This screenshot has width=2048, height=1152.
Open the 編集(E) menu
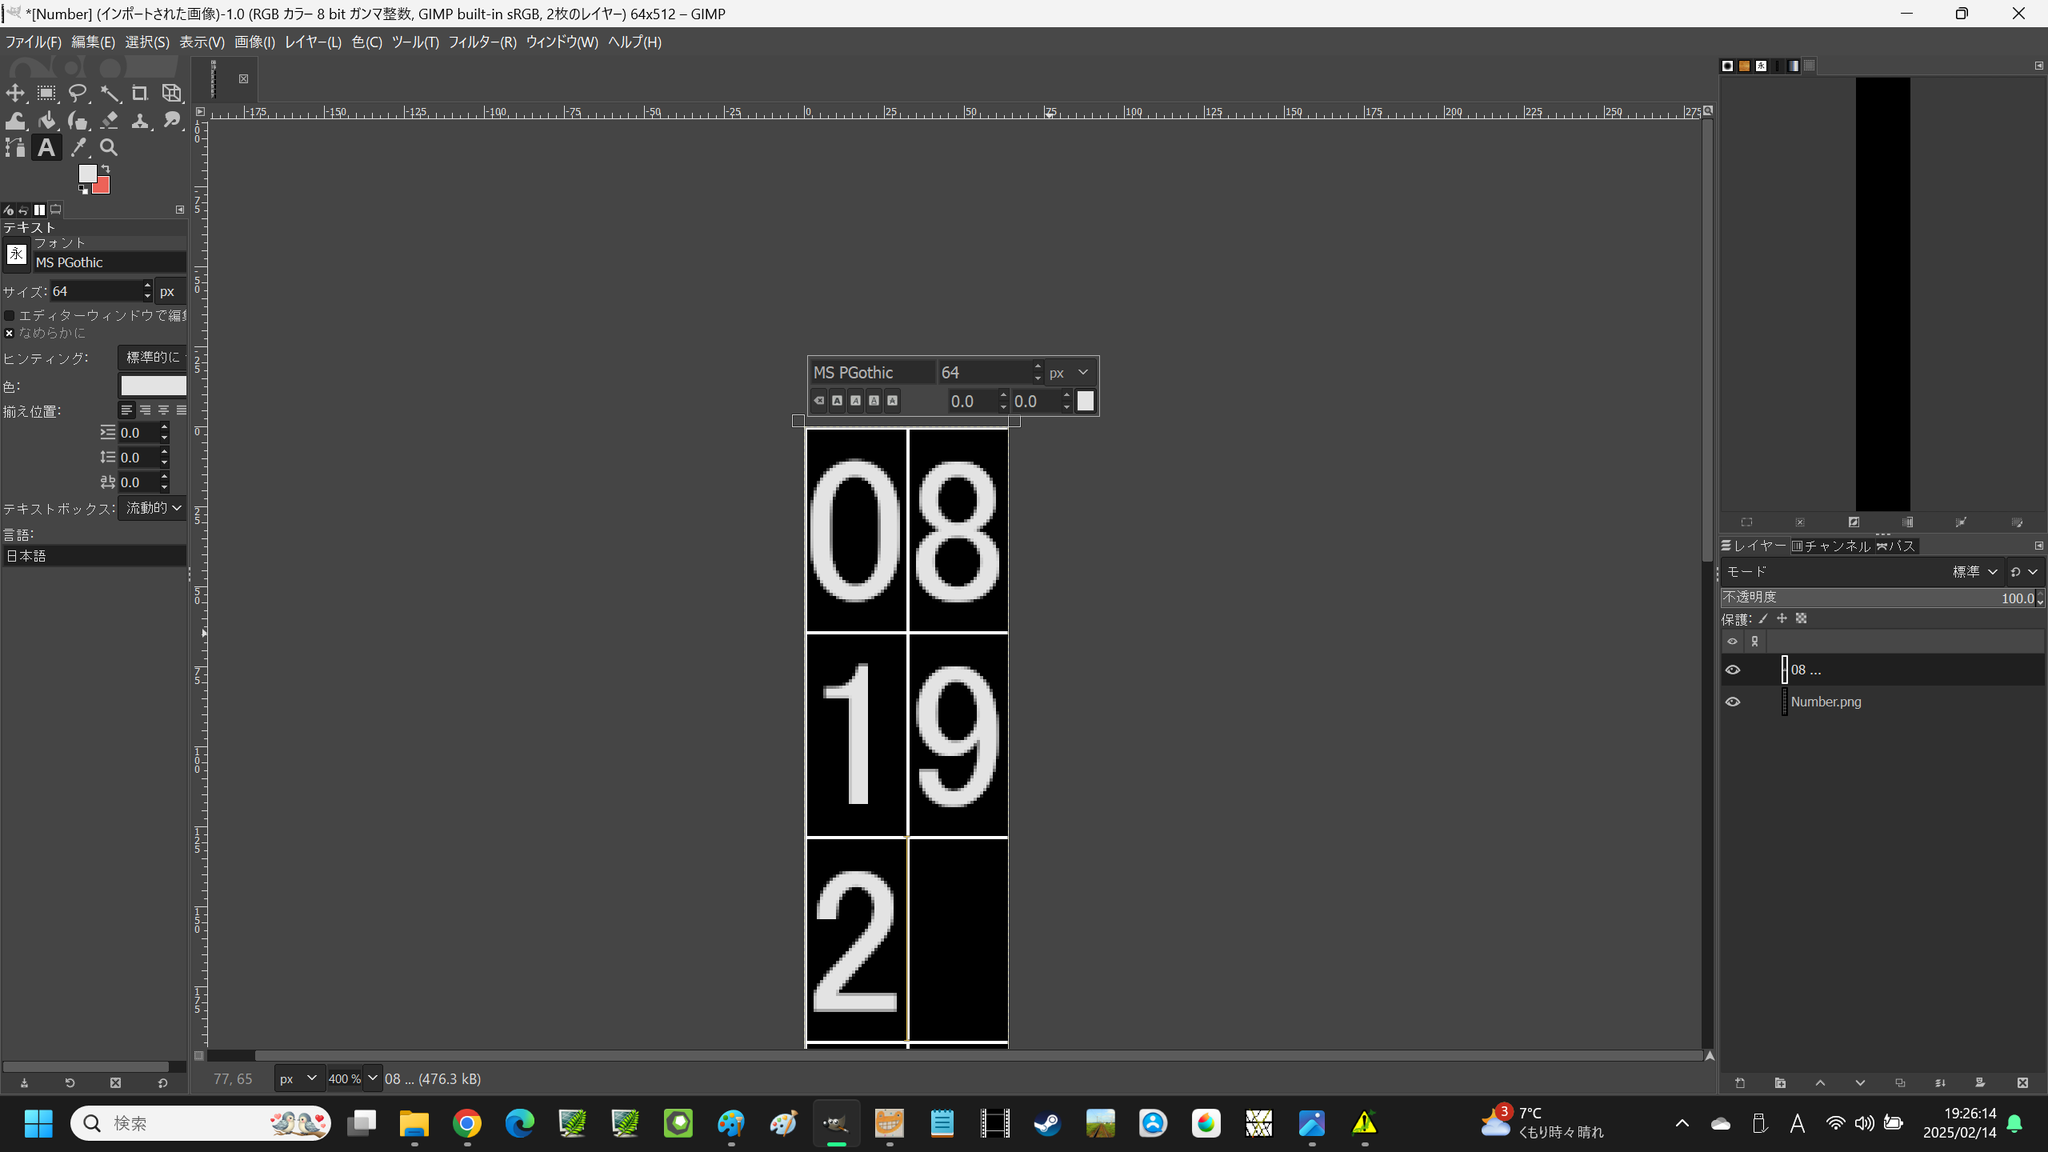[x=93, y=42]
